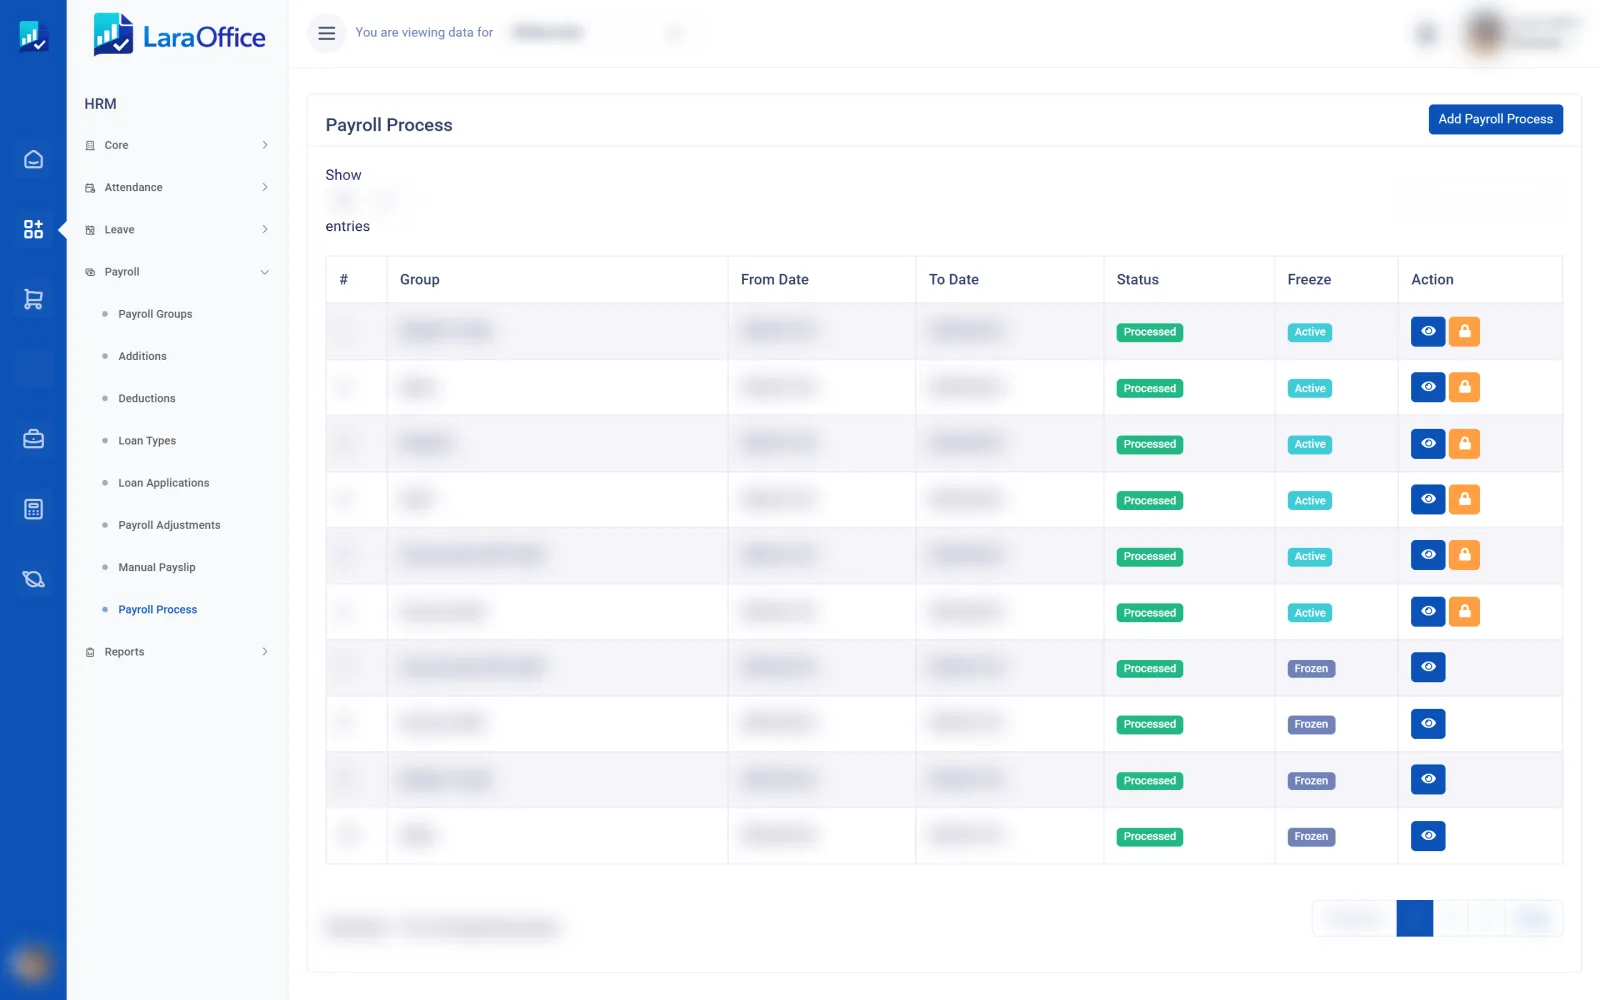Collapse the Payroll menu chevron

click(265, 272)
